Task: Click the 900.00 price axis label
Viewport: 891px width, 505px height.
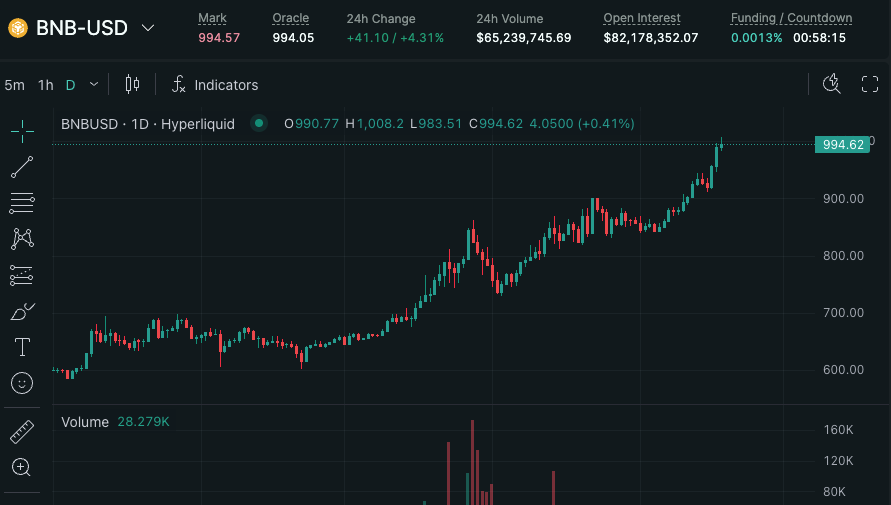Action: pos(843,199)
